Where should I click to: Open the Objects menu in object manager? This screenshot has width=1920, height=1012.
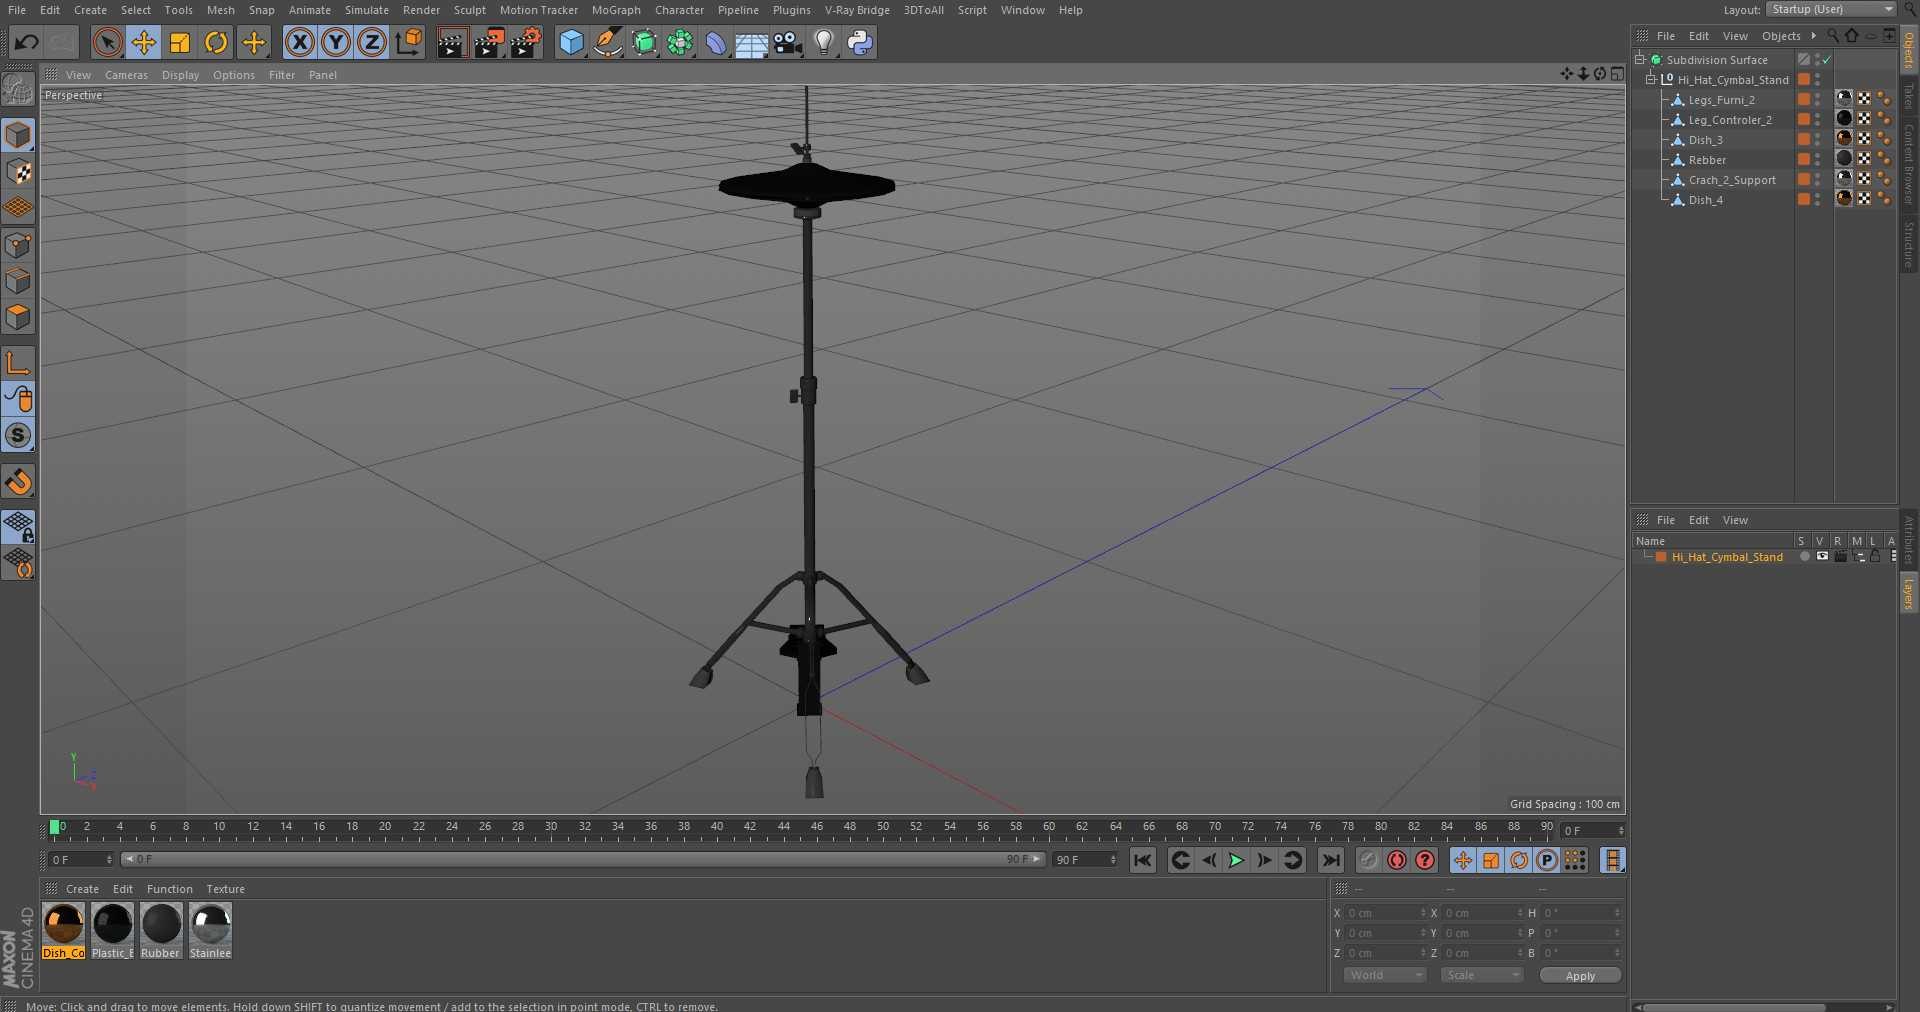click(1781, 36)
